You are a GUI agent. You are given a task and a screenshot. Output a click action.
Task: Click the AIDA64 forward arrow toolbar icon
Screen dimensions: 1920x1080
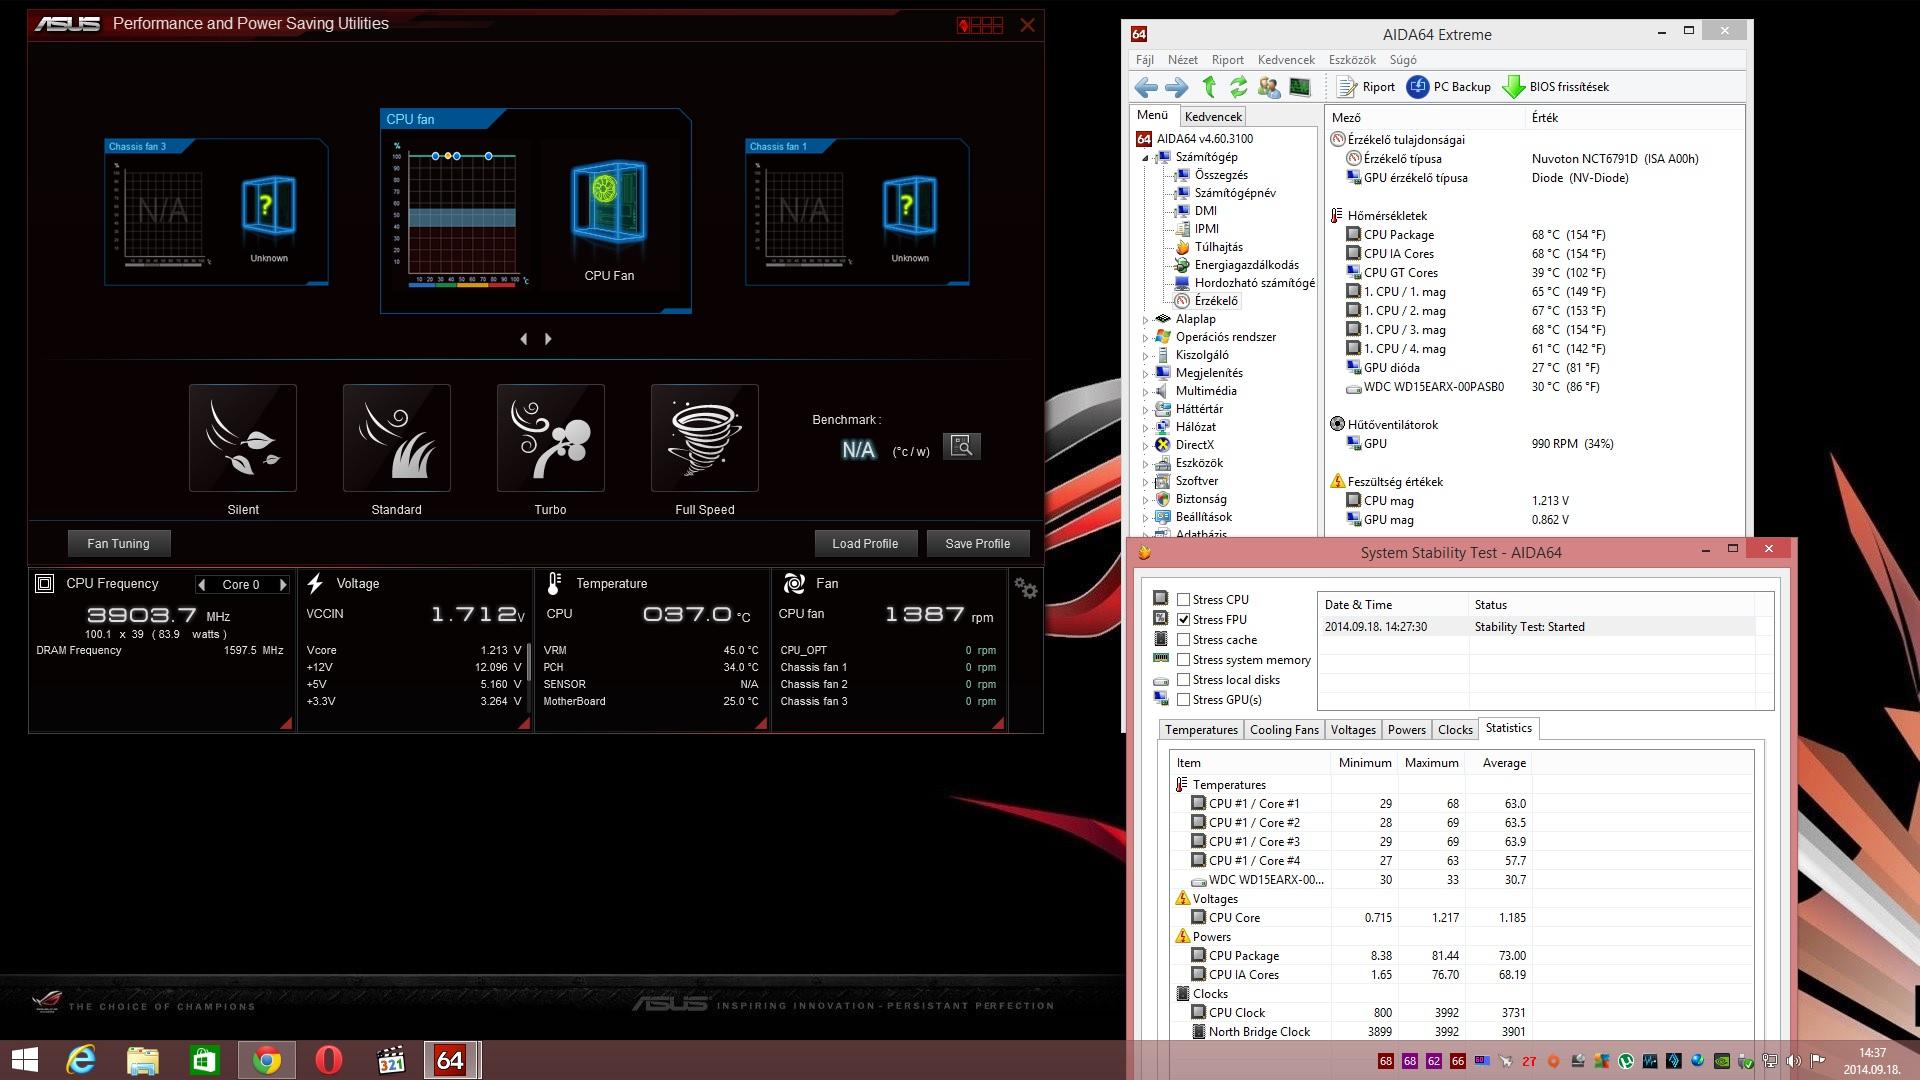(x=1177, y=87)
